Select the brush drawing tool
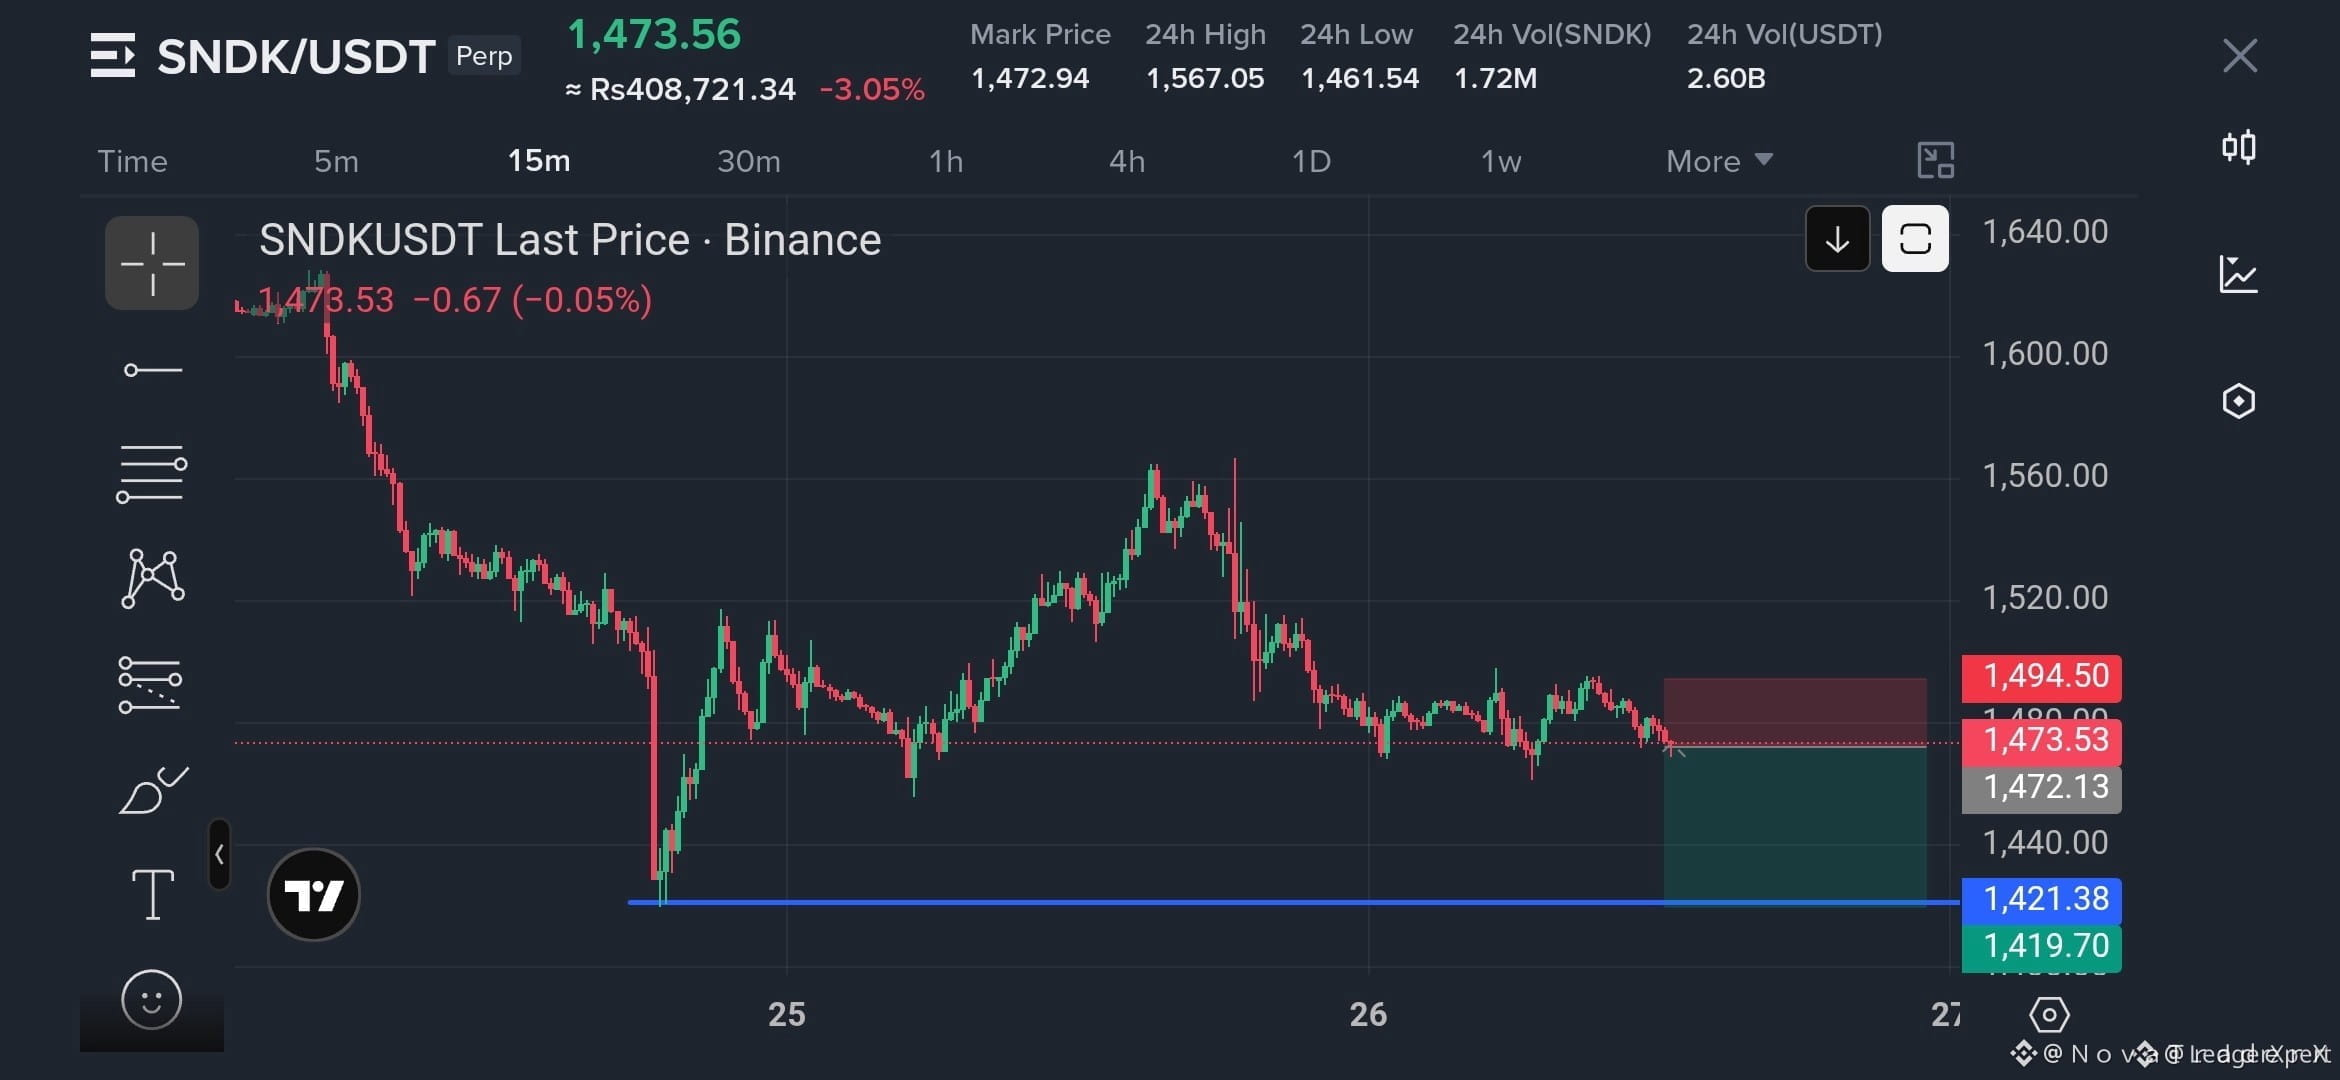Image resolution: width=2340 pixels, height=1080 pixels. click(152, 790)
